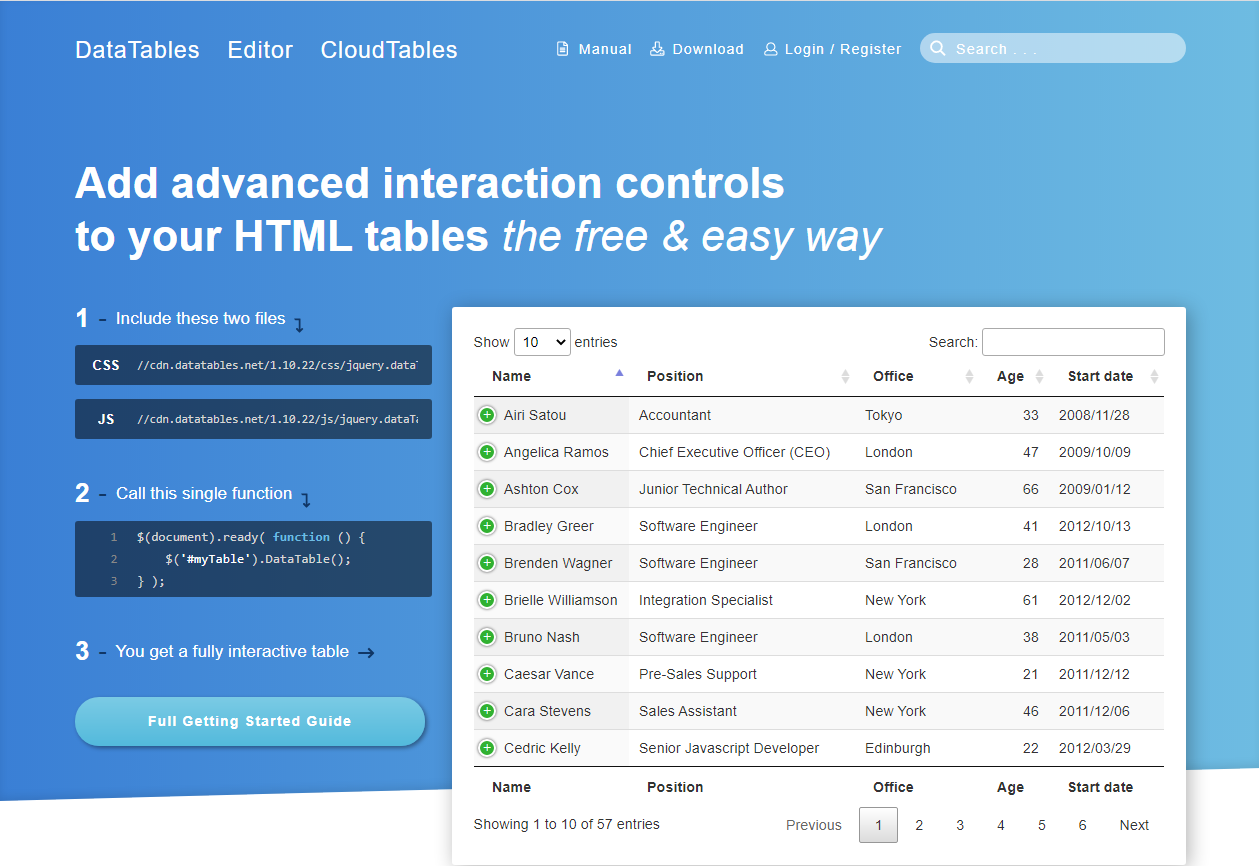Image resolution: width=1259 pixels, height=866 pixels.
Task: Select pagination page 3
Action: tap(960, 825)
